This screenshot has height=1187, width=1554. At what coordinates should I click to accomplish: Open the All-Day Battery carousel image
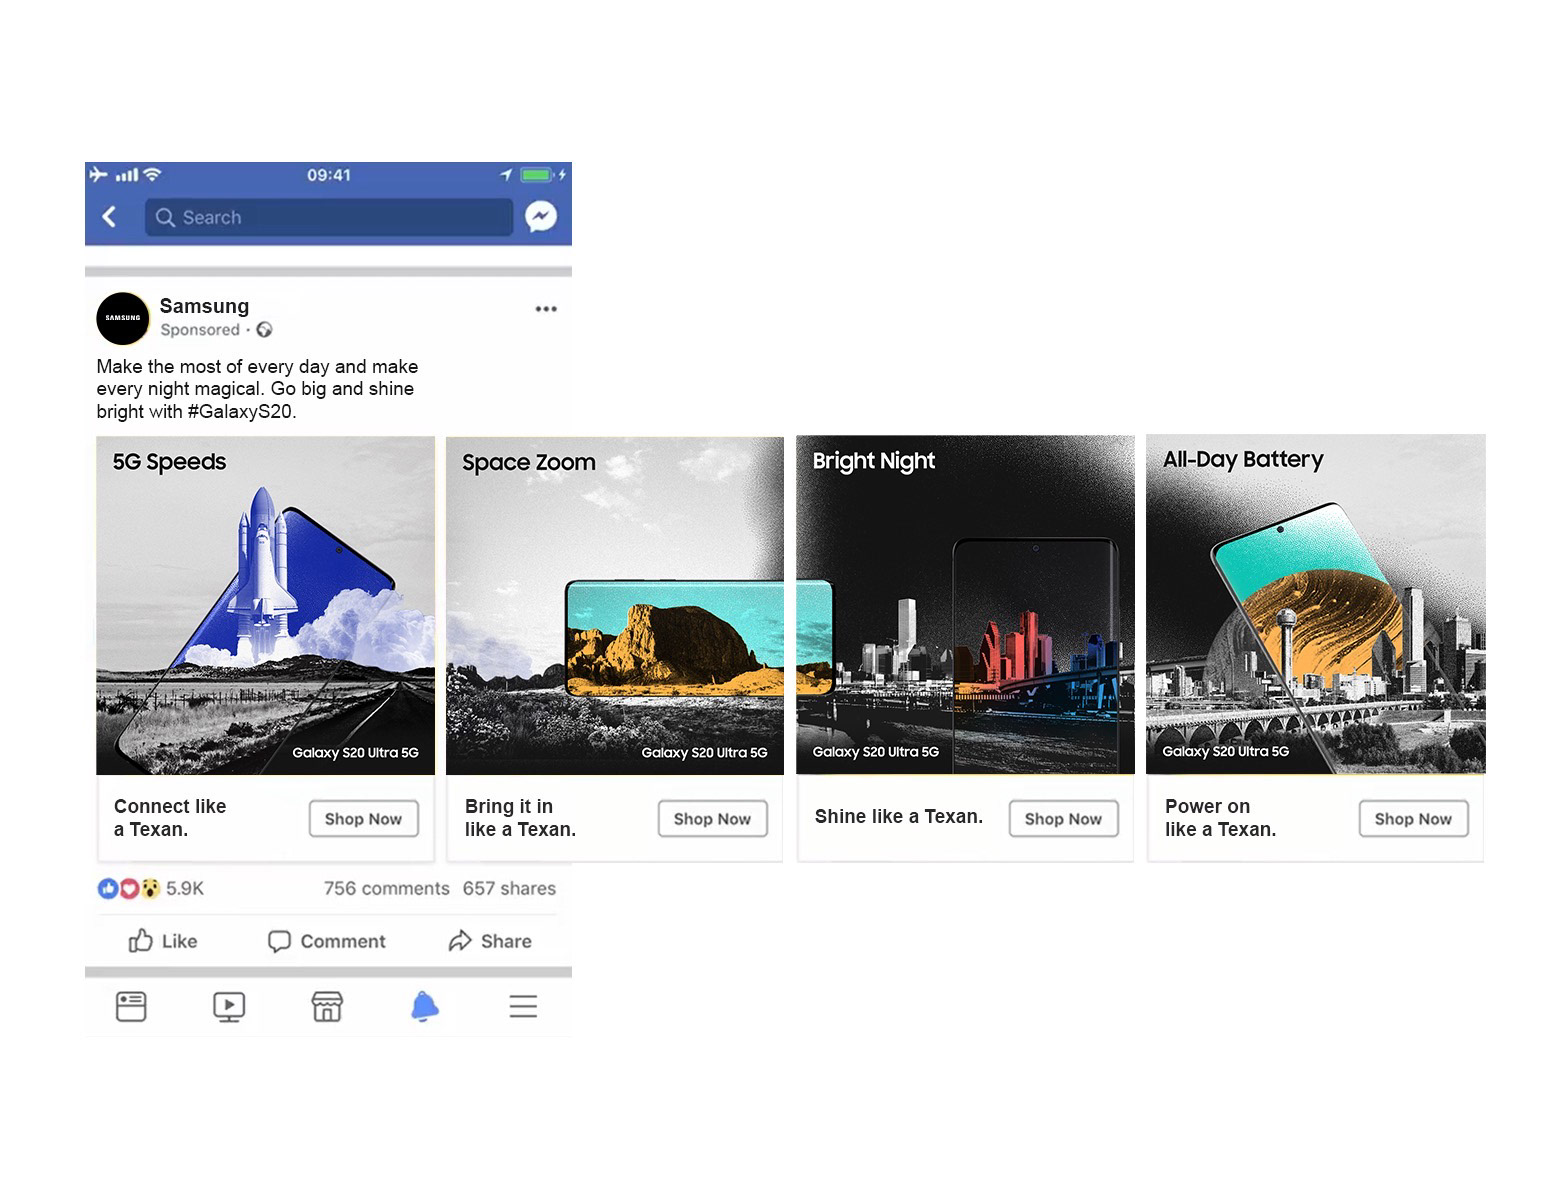(x=1315, y=604)
